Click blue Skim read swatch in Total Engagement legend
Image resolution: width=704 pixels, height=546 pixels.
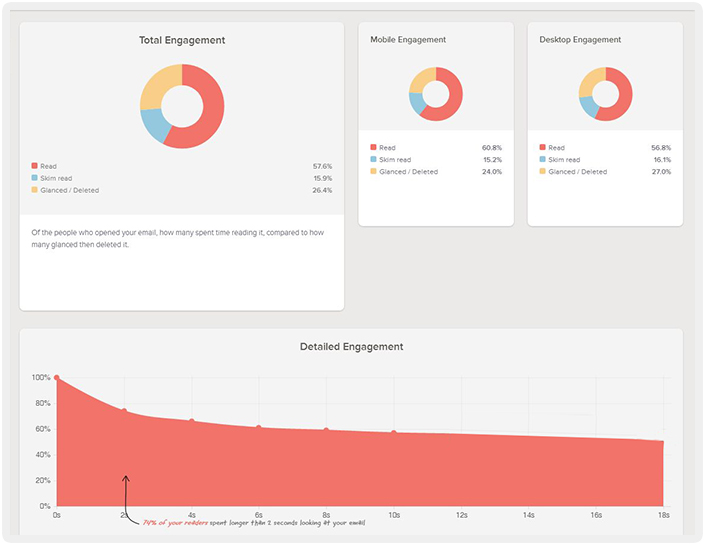tap(34, 178)
